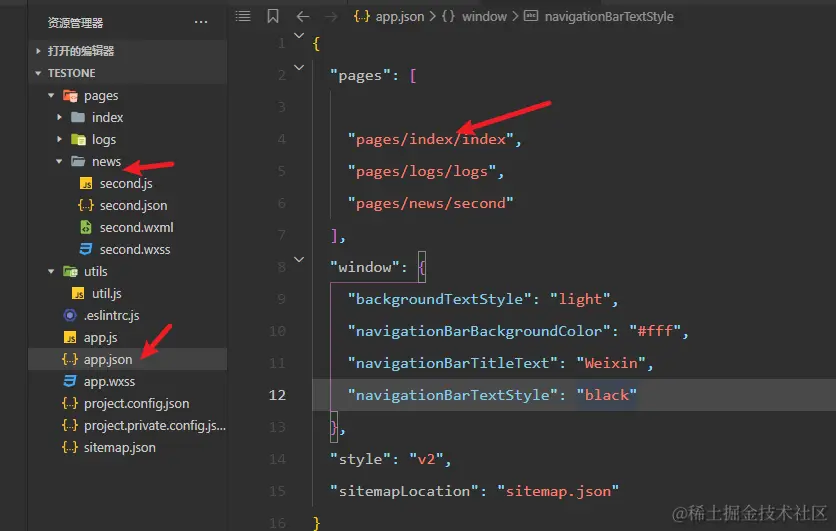Image resolution: width=836 pixels, height=531 pixels.
Task: Open project.config.json file
Action: coord(136,403)
